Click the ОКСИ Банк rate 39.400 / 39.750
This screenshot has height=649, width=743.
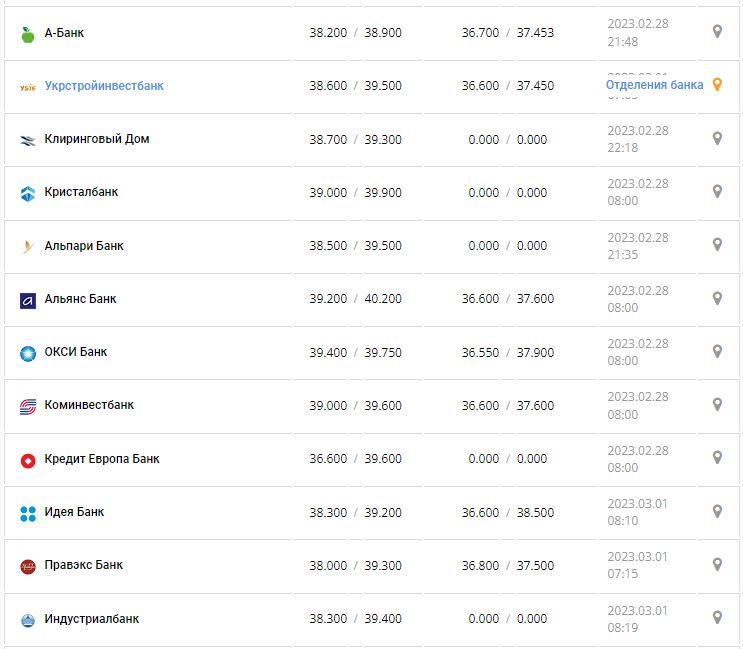(x=355, y=352)
